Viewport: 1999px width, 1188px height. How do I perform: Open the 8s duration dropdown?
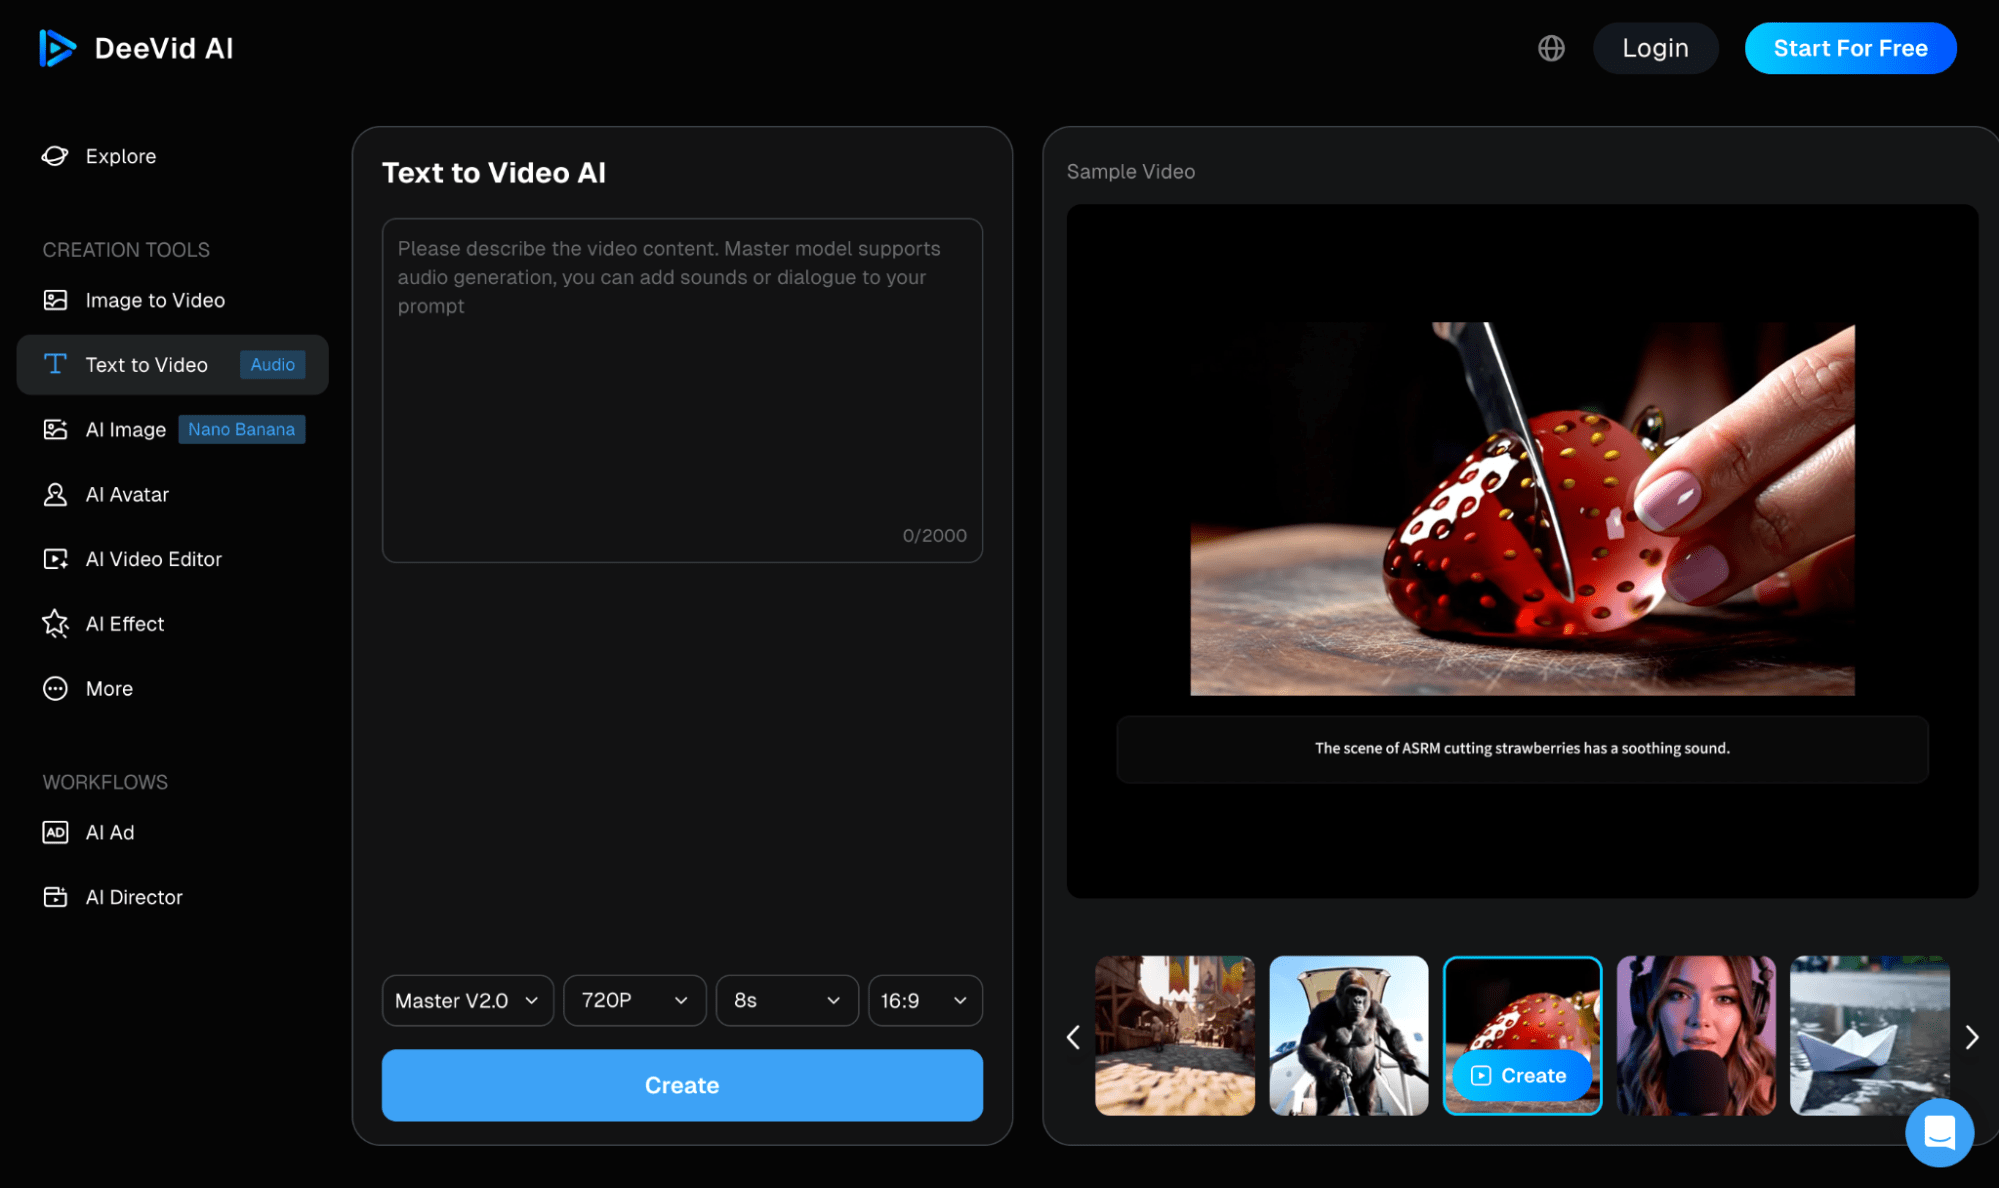click(x=786, y=1000)
